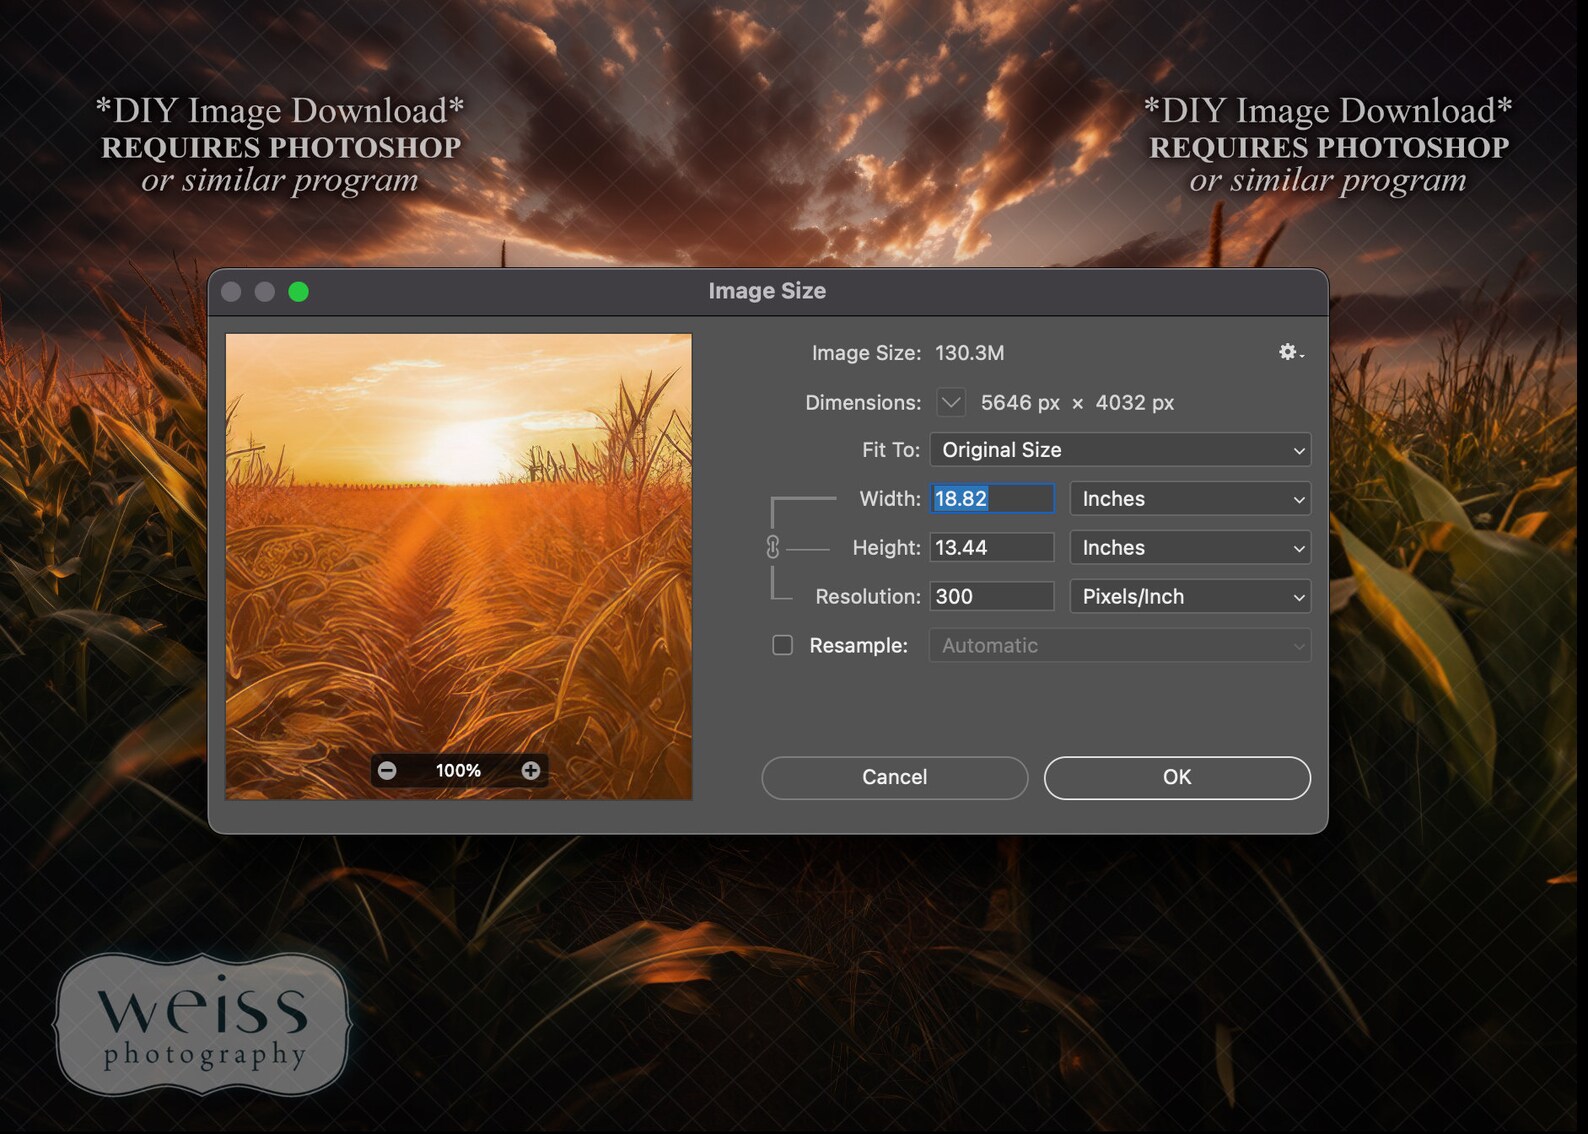1588x1134 pixels.
Task: Expand the Dimensions unit chevron
Action: (951, 402)
